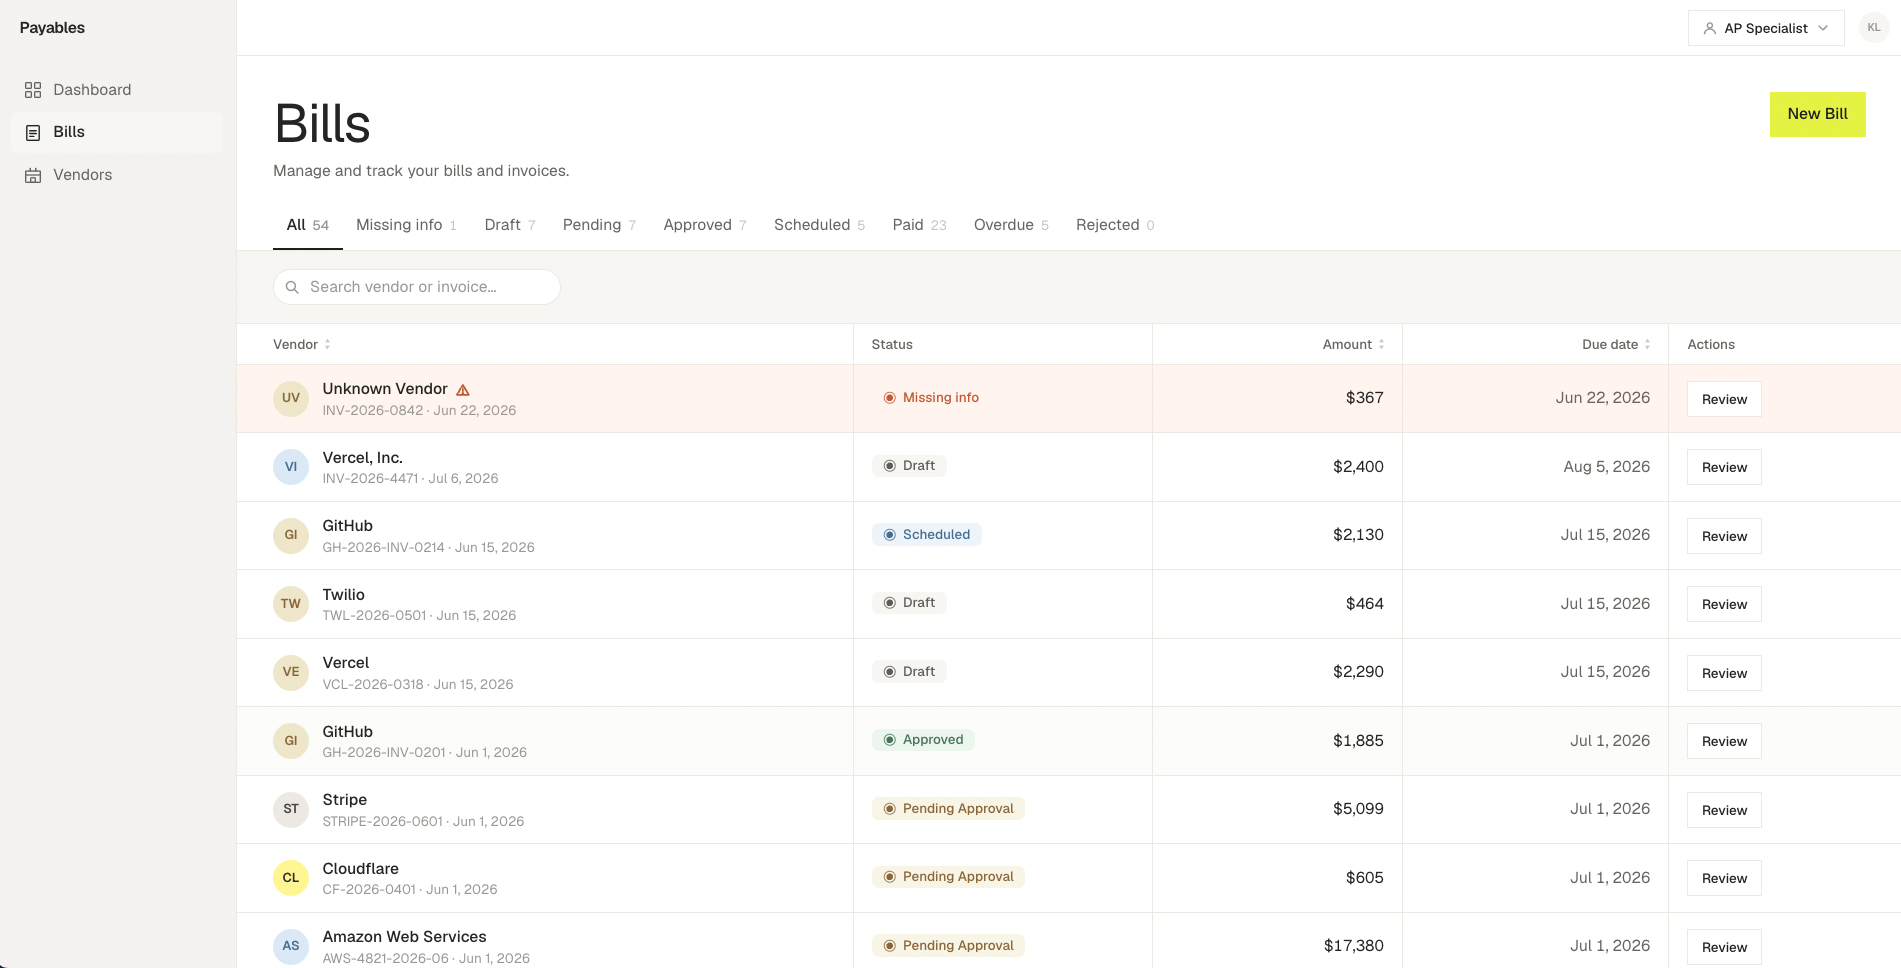Click Pending Approval badge for Cloudflare
Screen dimensions: 1901x968
coord(948,877)
